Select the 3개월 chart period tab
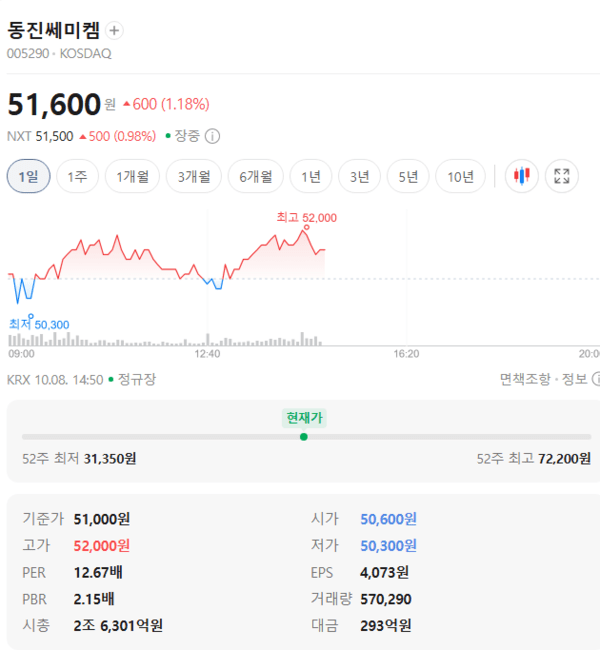The width and height of the screenshot is (600, 650). [x=194, y=176]
